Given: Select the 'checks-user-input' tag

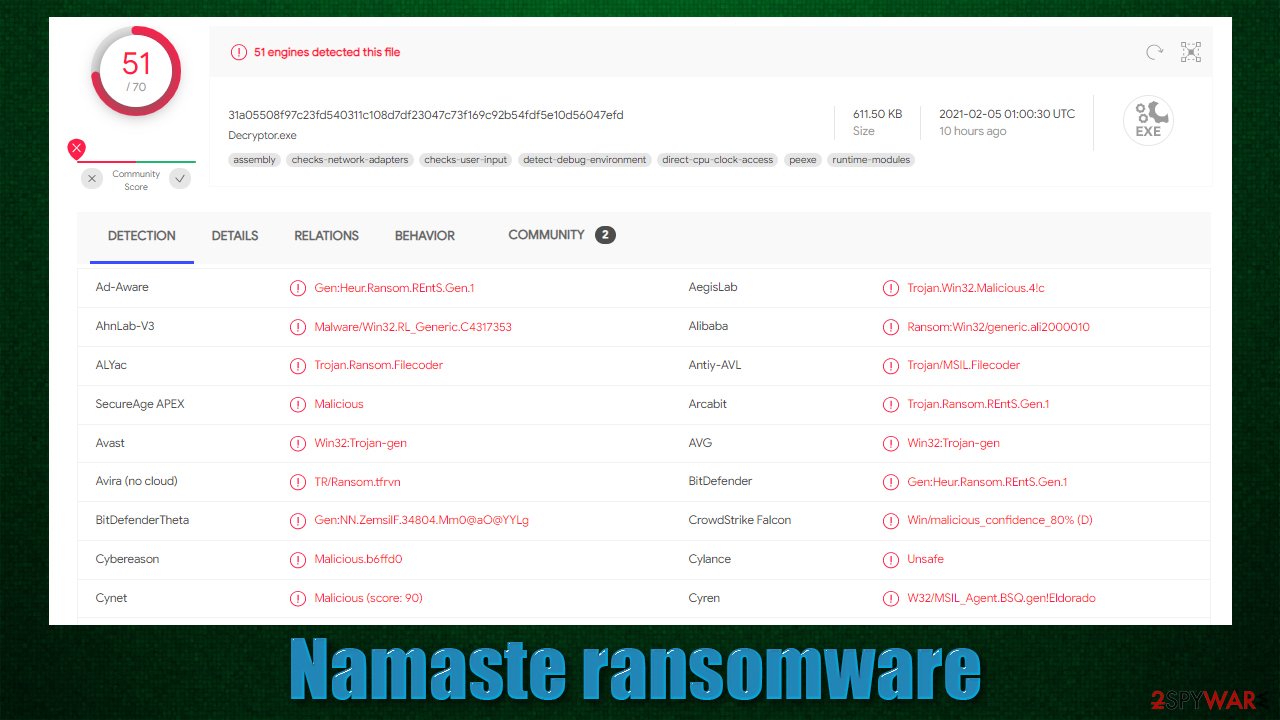Looking at the screenshot, I should [466, 160].
